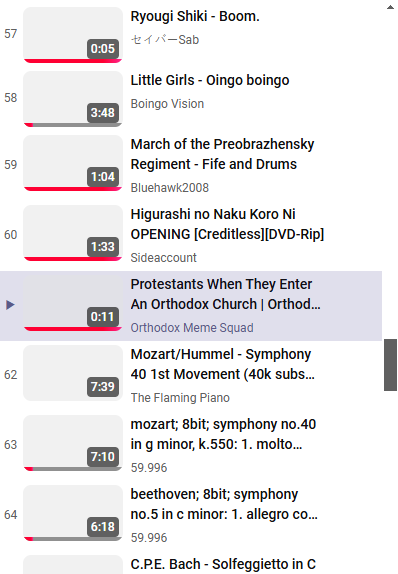Click the now-playing triangle icon

[x=10, y=305]
